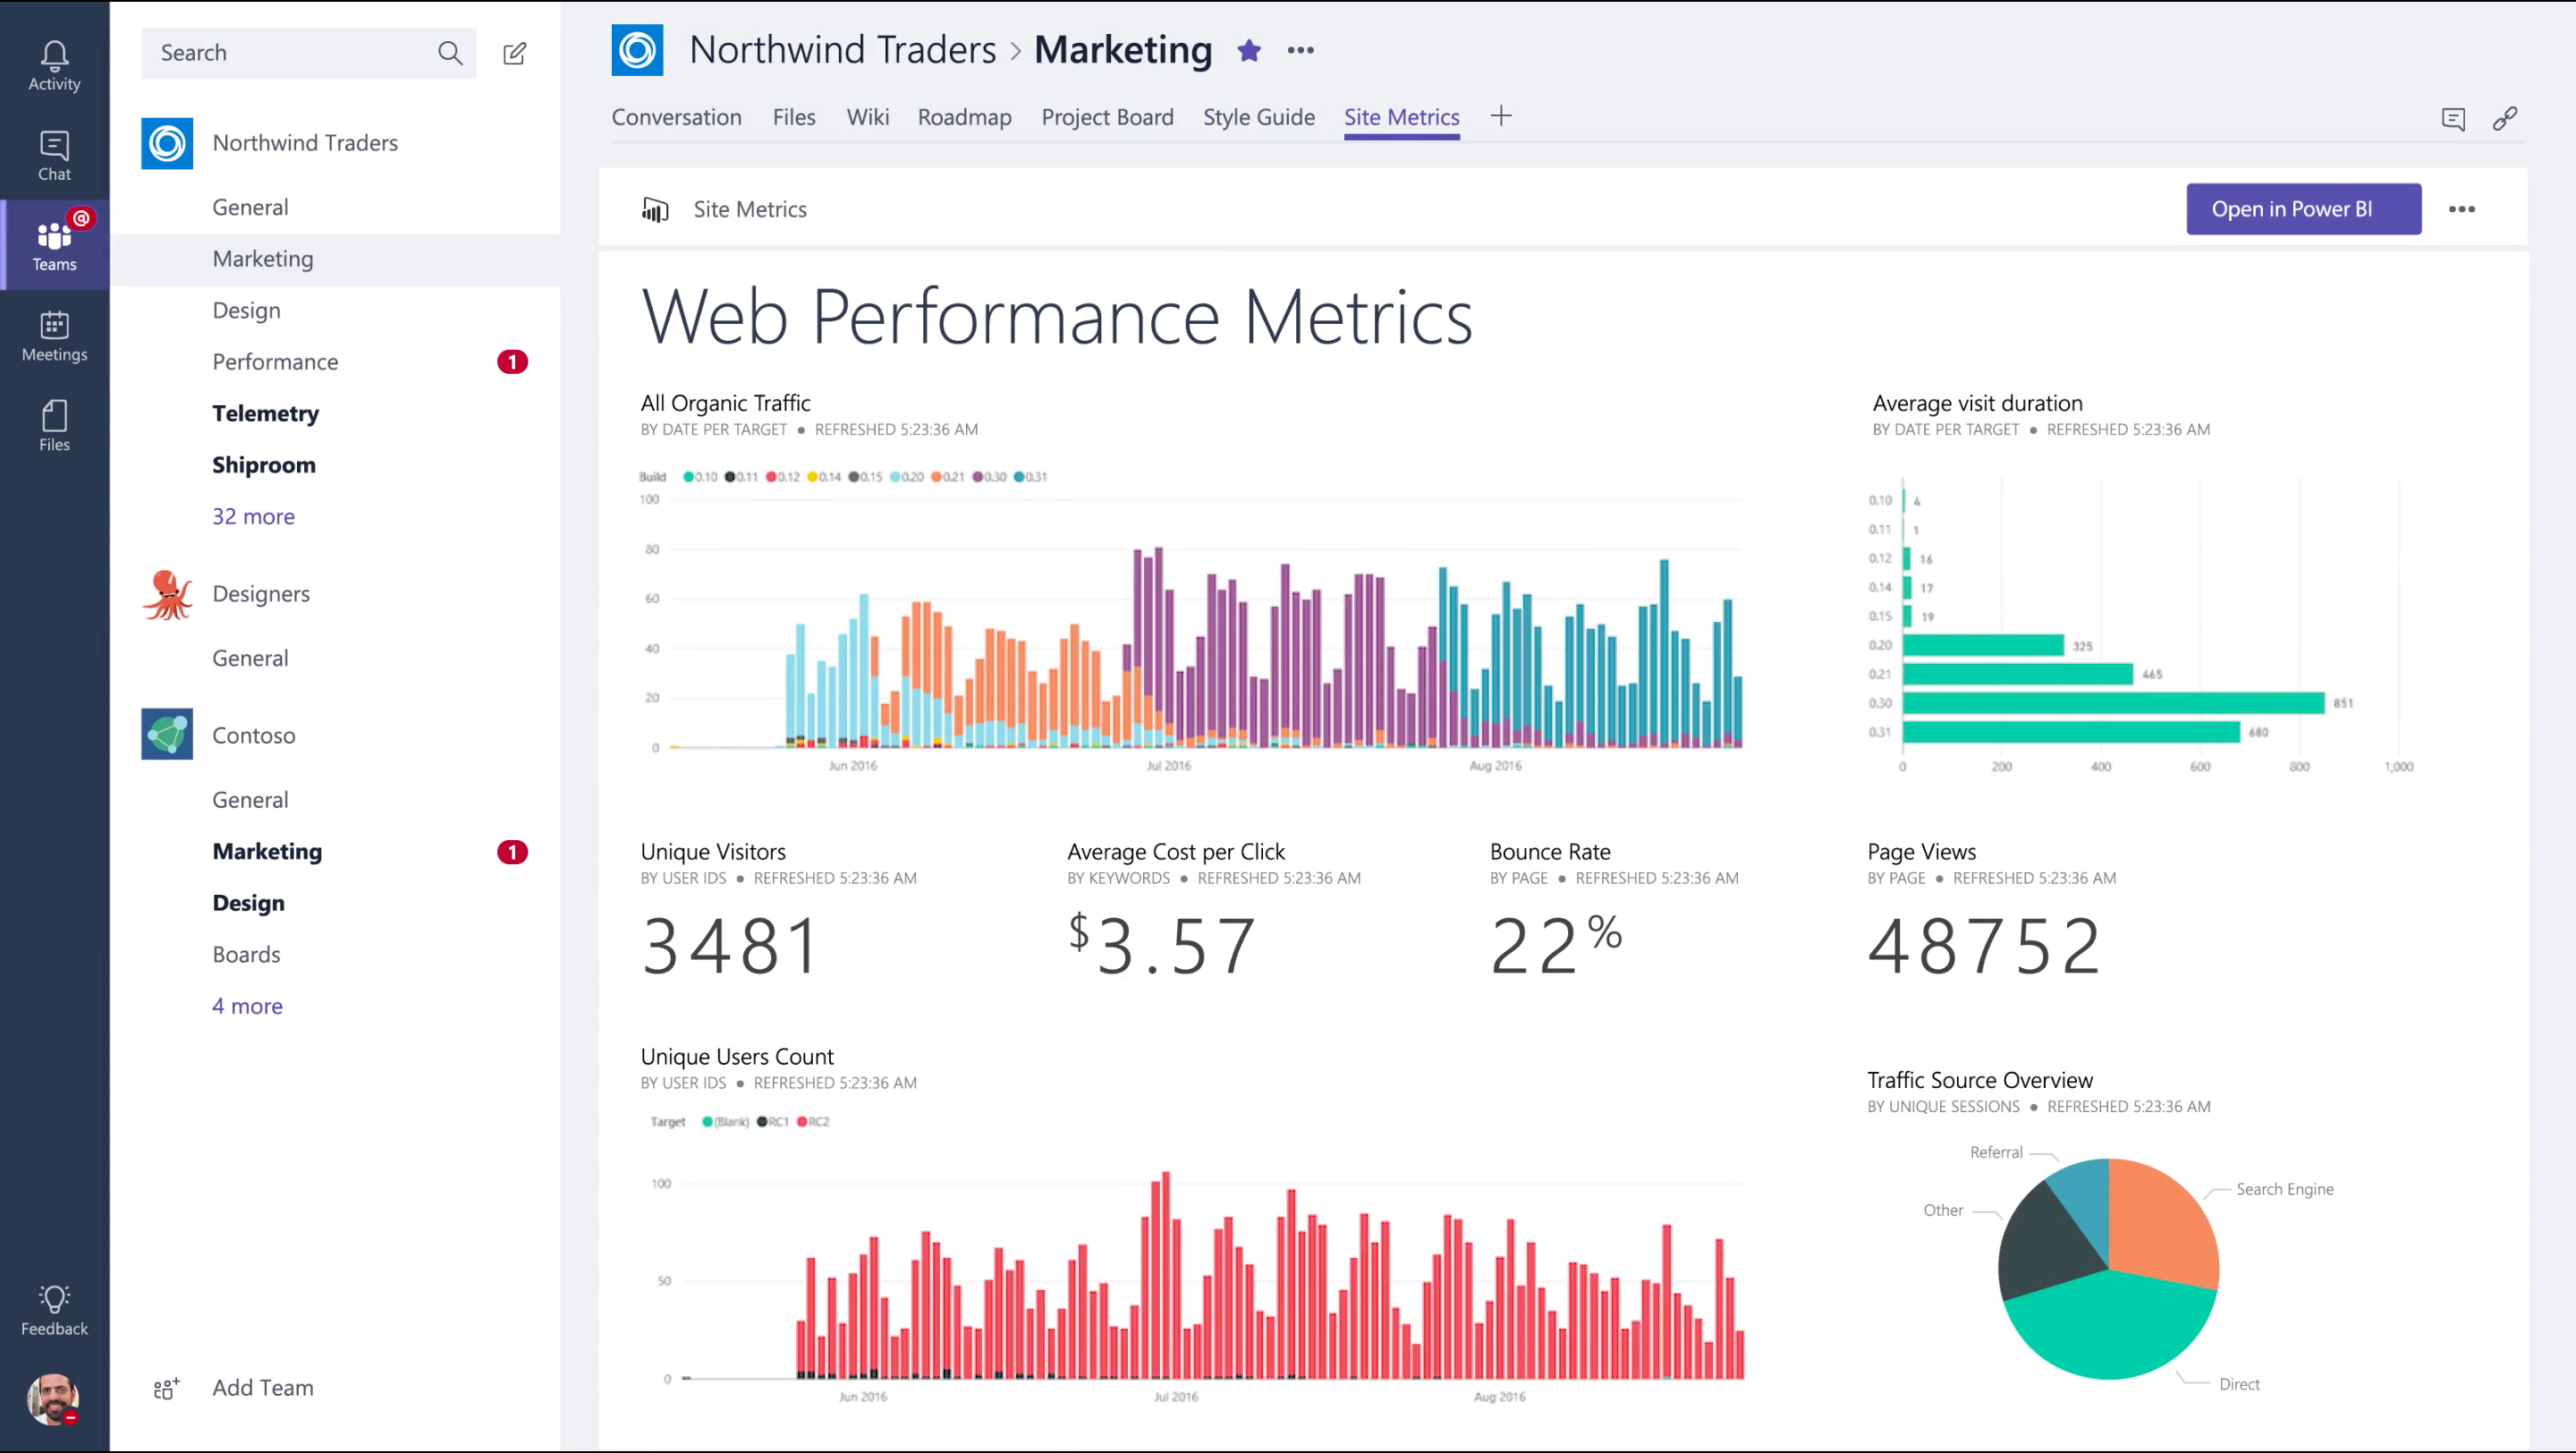The height and width of the screenshot is (1453, 2576).
Task: Click Designers team name
Action: (261, 594)
